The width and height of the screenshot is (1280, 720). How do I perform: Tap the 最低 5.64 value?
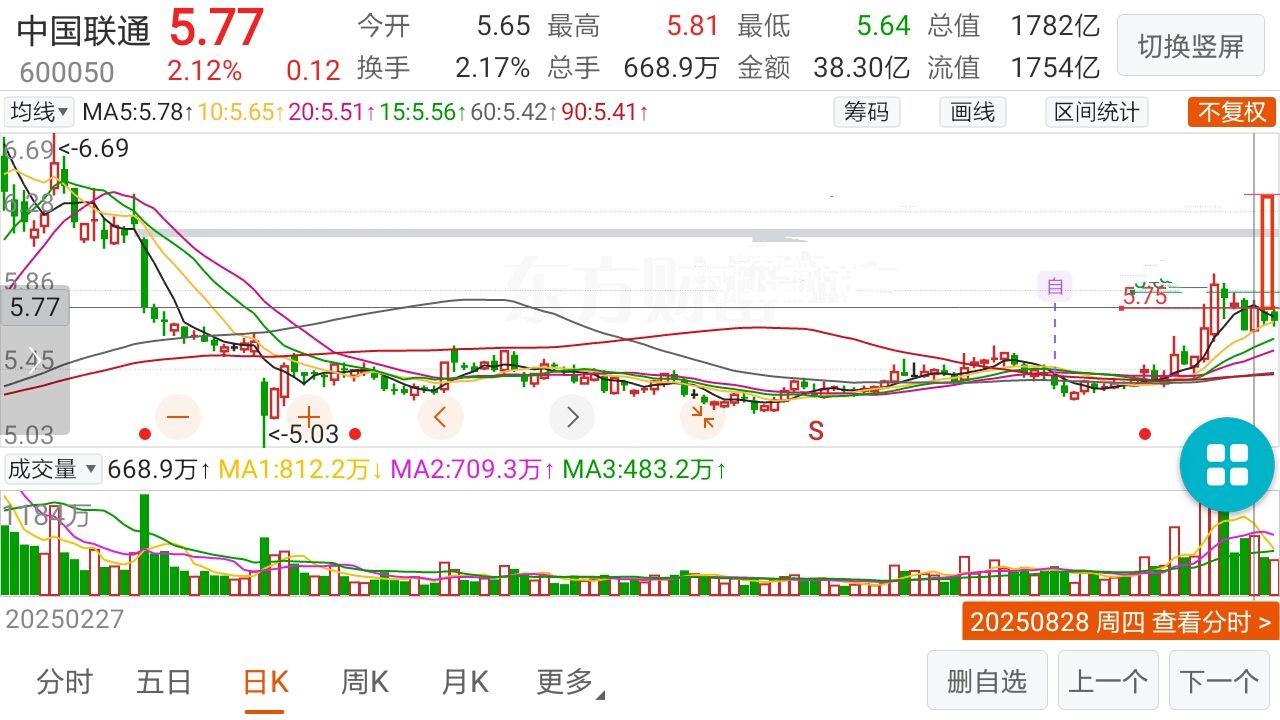click(x=824, y=25)
